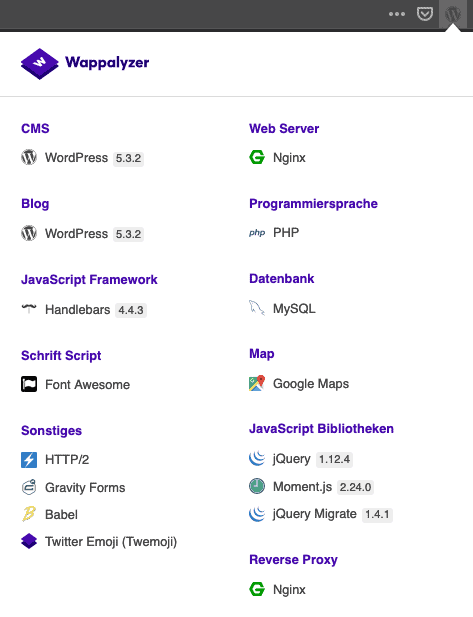Open the Blog category heading
The height and width of the screenshot is (617, 473).
[35, 204]
